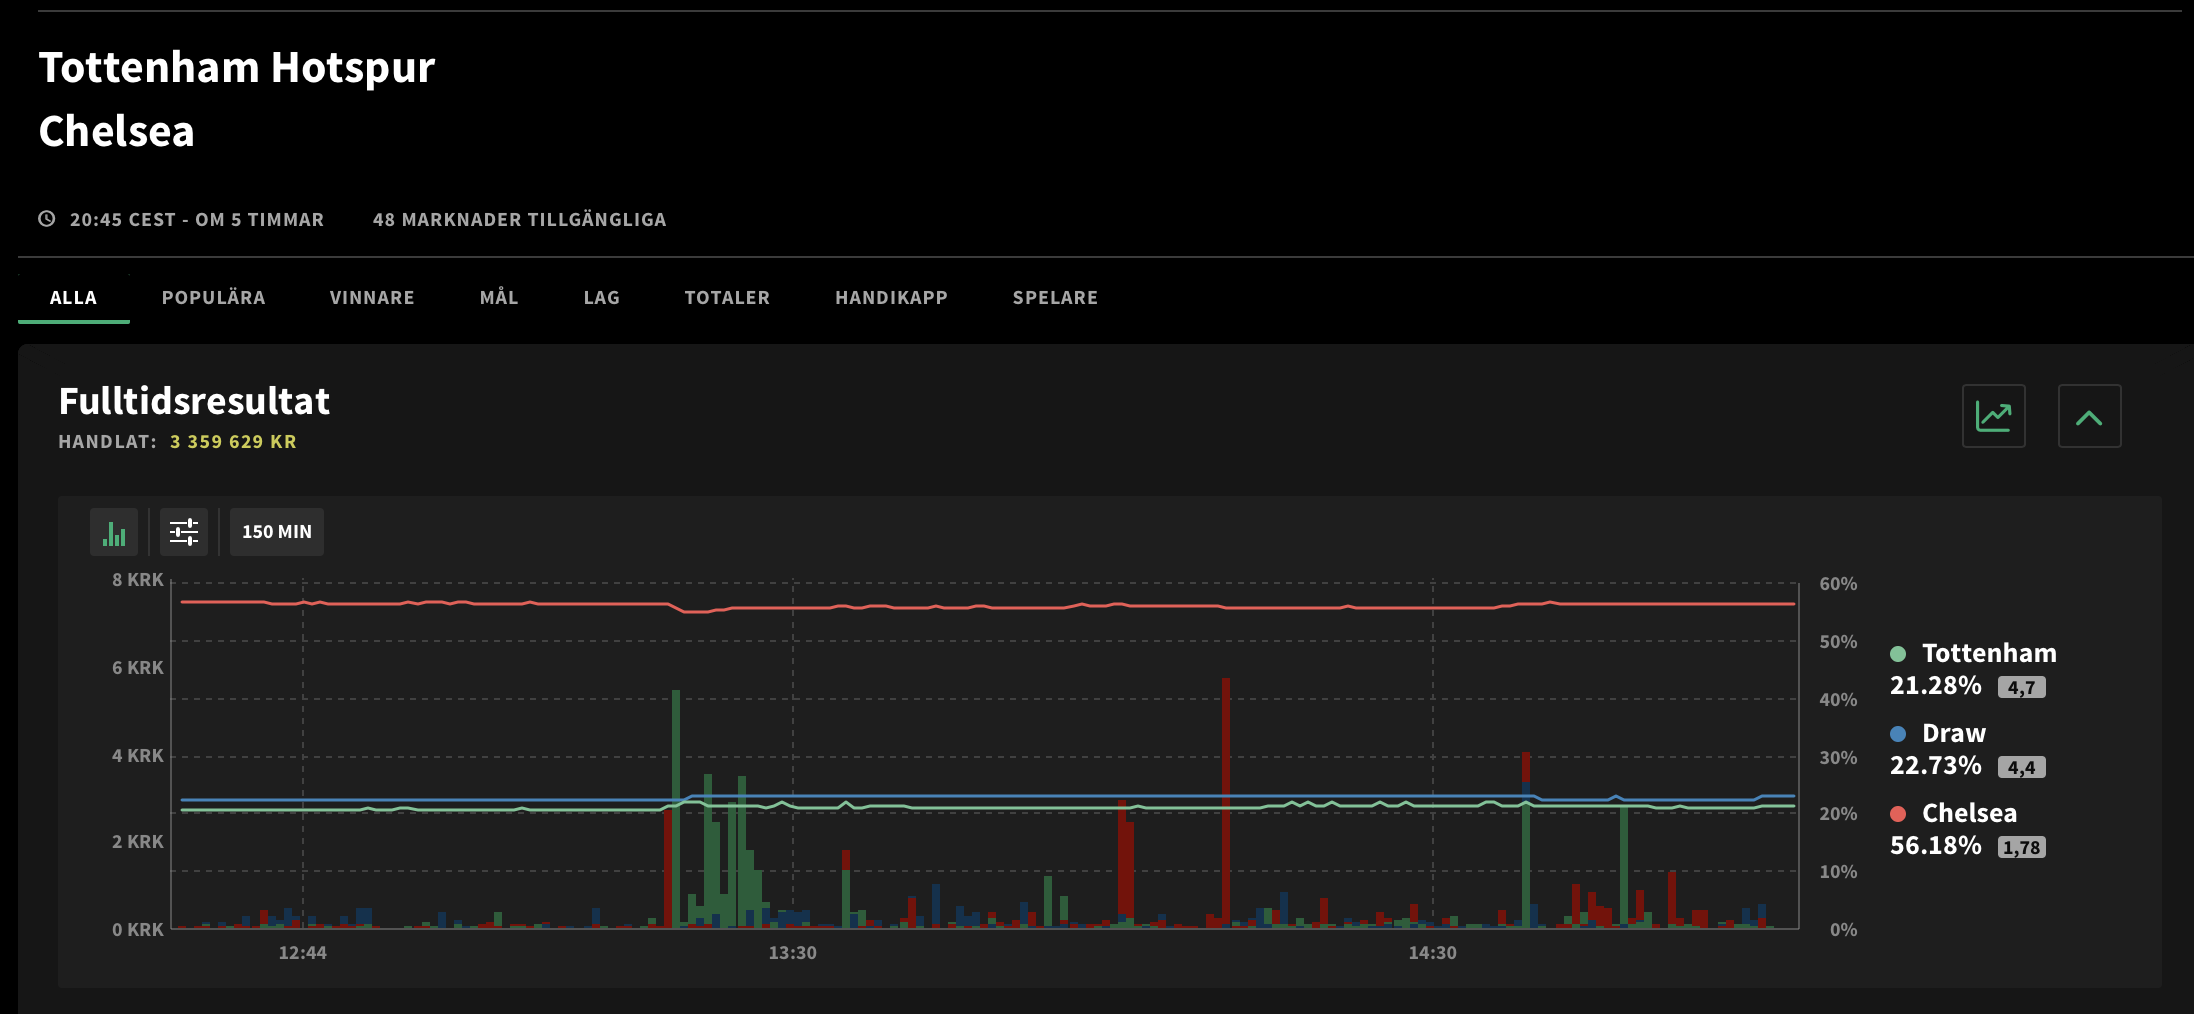Collapse the Fulltidsresultat market panel
The width and height of the screenshot is (2194, 1014).
tap(2089, 416)
